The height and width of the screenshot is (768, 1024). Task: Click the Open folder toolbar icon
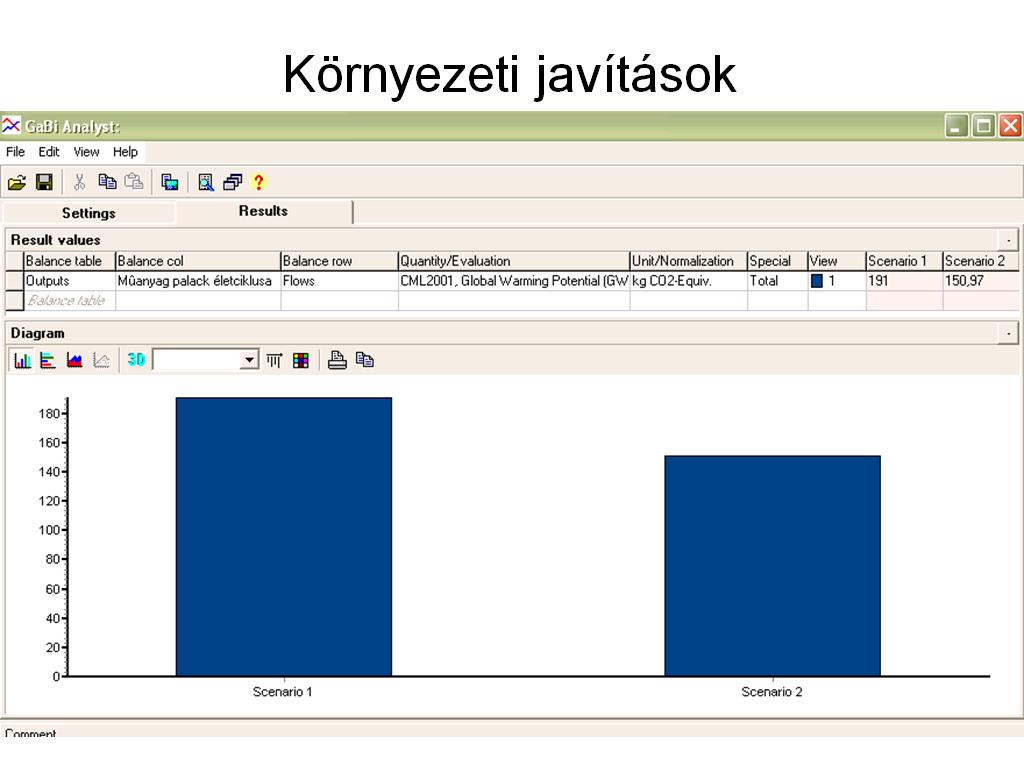click(17, 182)
